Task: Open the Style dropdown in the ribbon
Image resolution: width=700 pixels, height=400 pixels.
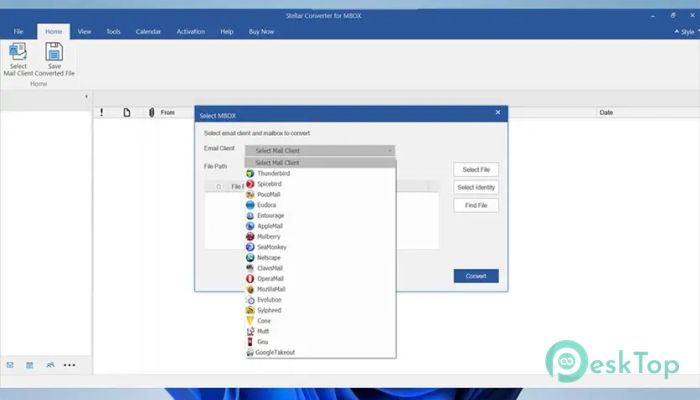Action: (x=687, y=32)
